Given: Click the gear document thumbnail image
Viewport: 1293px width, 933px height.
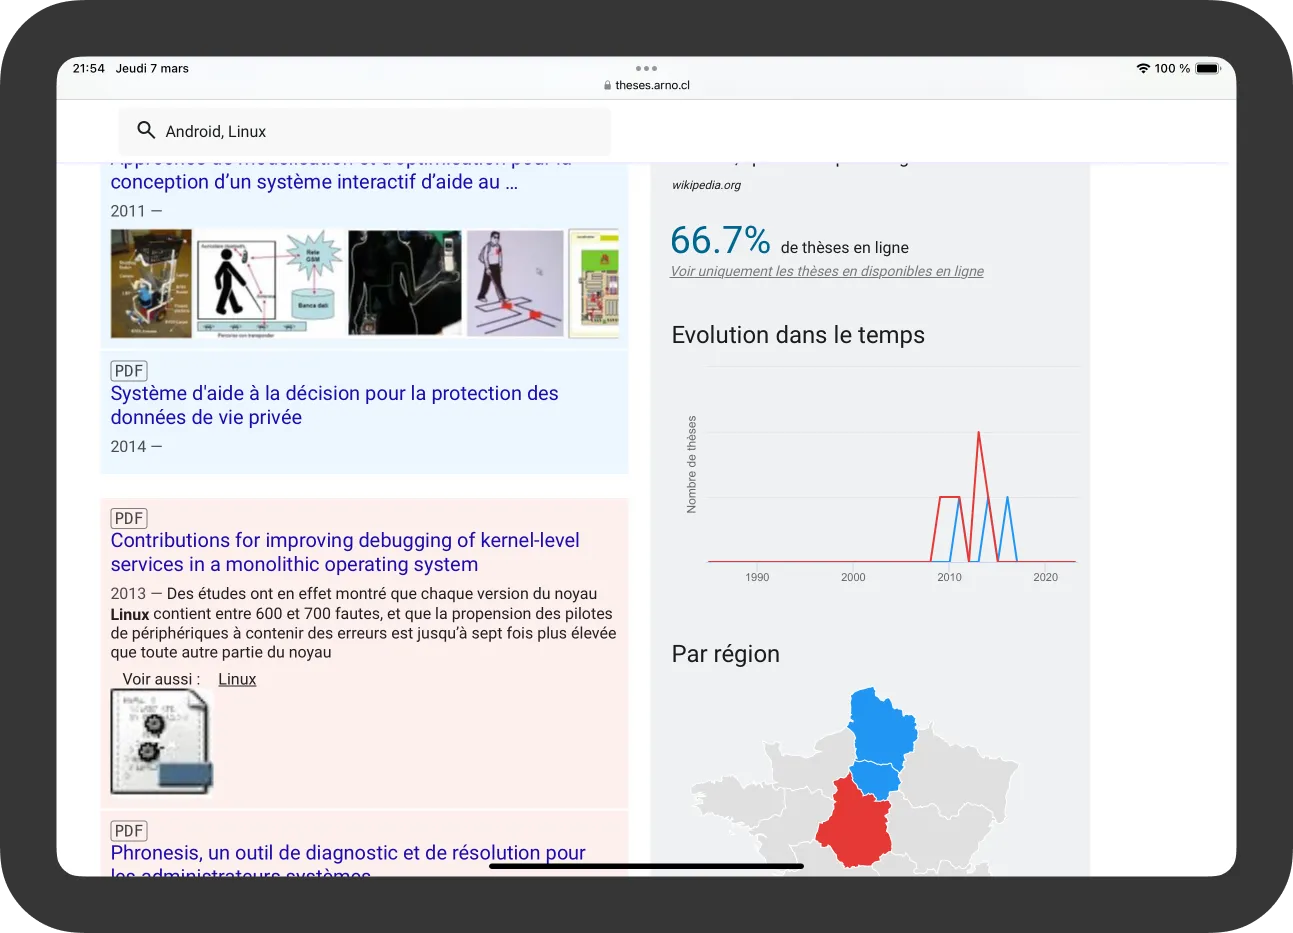Looking at the screenshot, I should 160,741.
